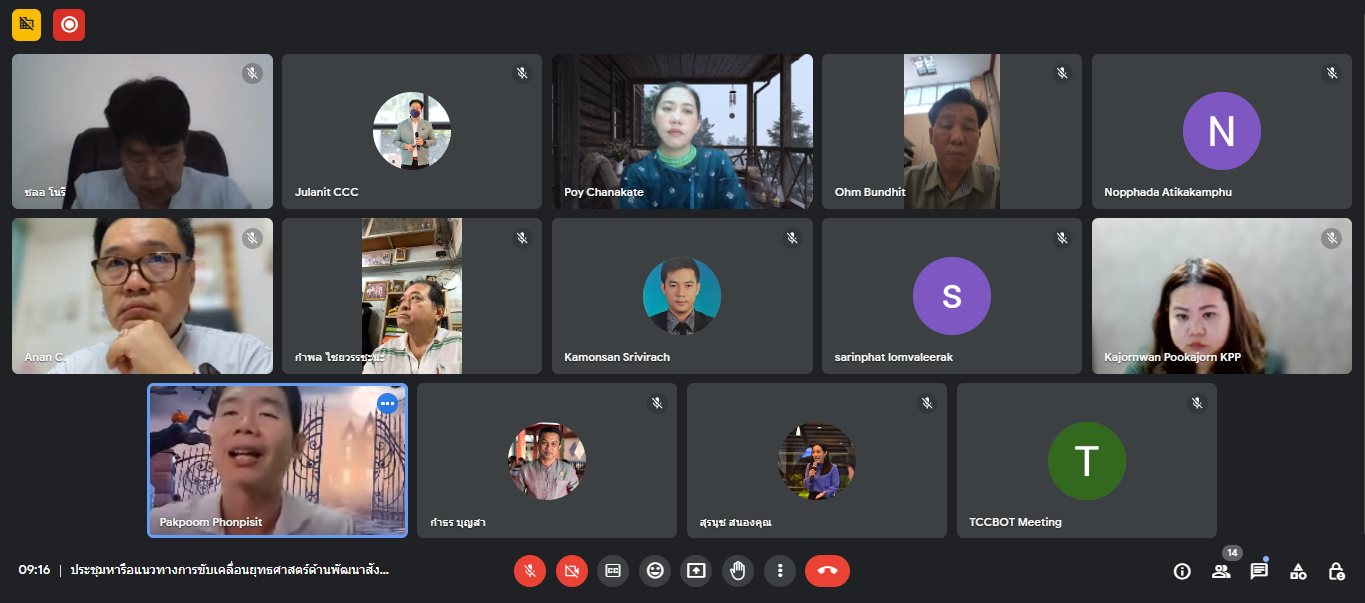The image size is (1365, 603).
Task: Toggle the microphone mute button
Action: [530, 570]
